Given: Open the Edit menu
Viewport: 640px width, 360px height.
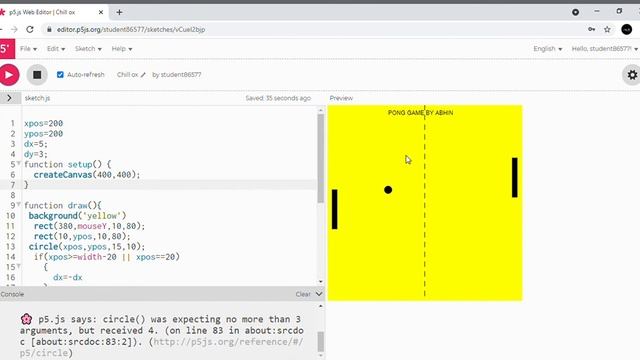Looking at the screenshot, I should (56, 49).
